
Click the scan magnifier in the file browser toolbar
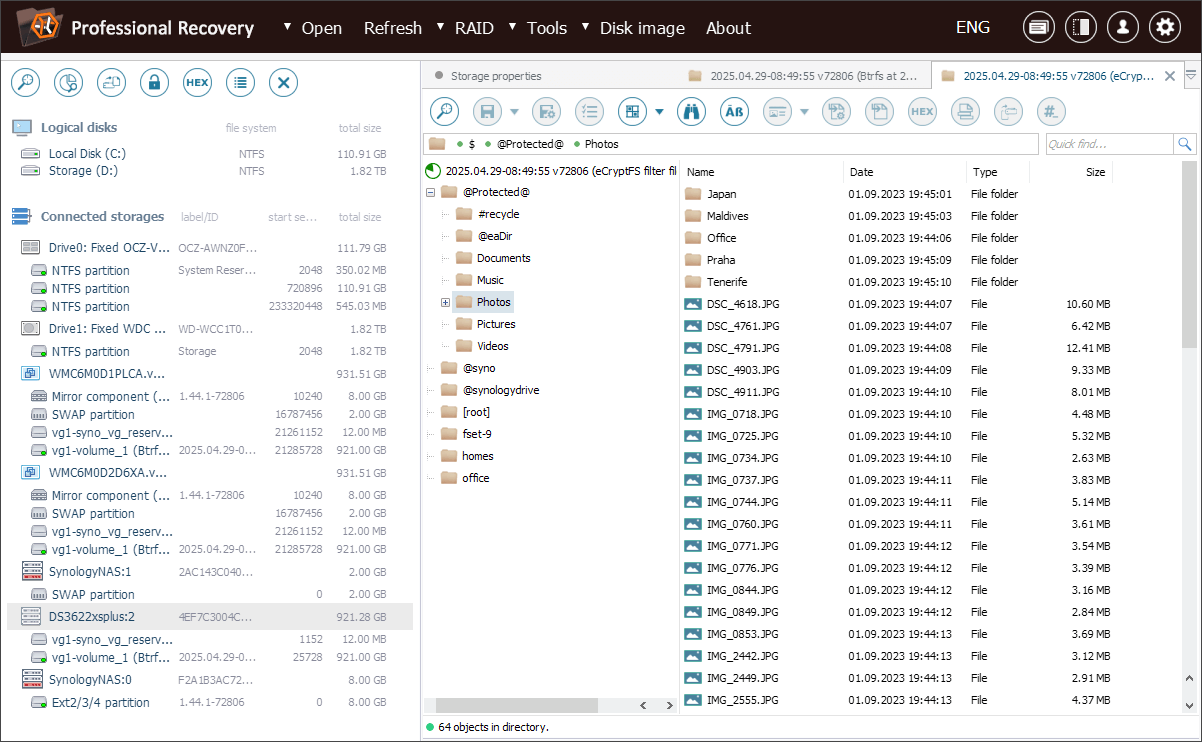click(444, 112)
